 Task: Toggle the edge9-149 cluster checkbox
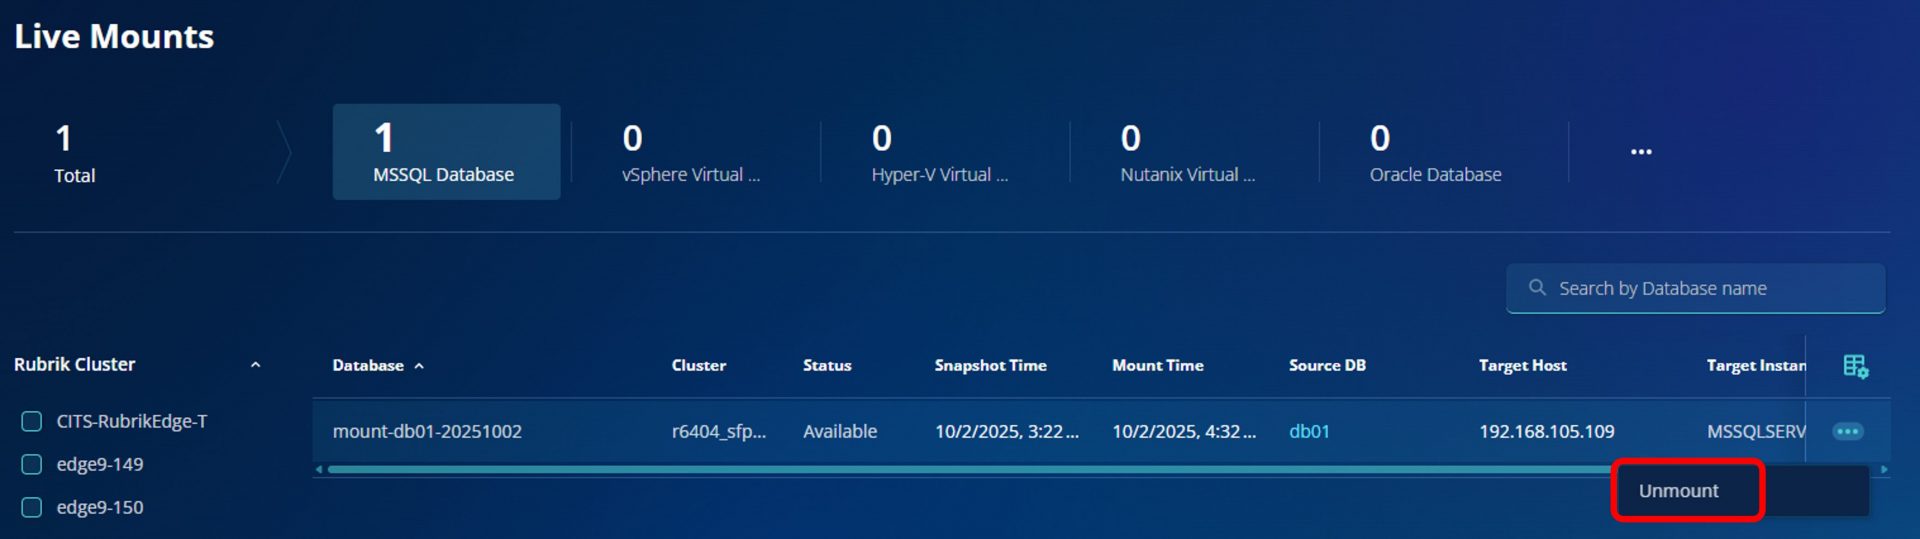(32, 464)
